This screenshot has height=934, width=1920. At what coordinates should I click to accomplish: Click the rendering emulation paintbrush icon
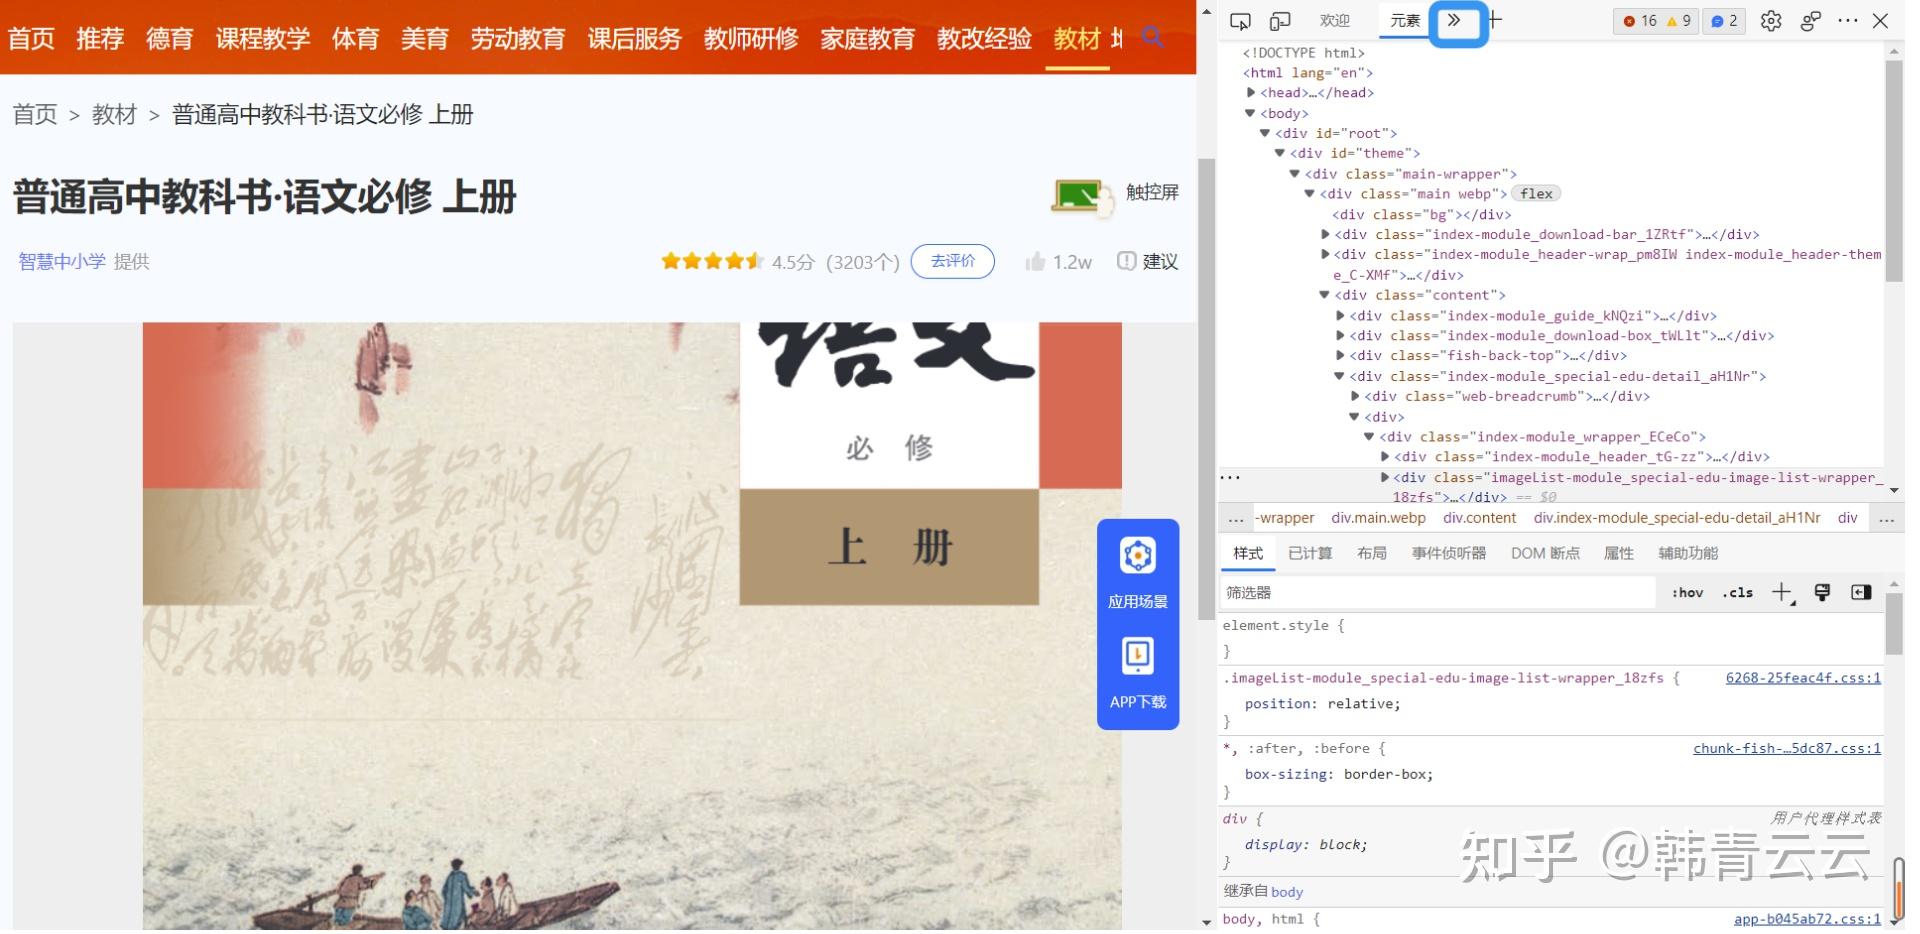coord(1822,593)
